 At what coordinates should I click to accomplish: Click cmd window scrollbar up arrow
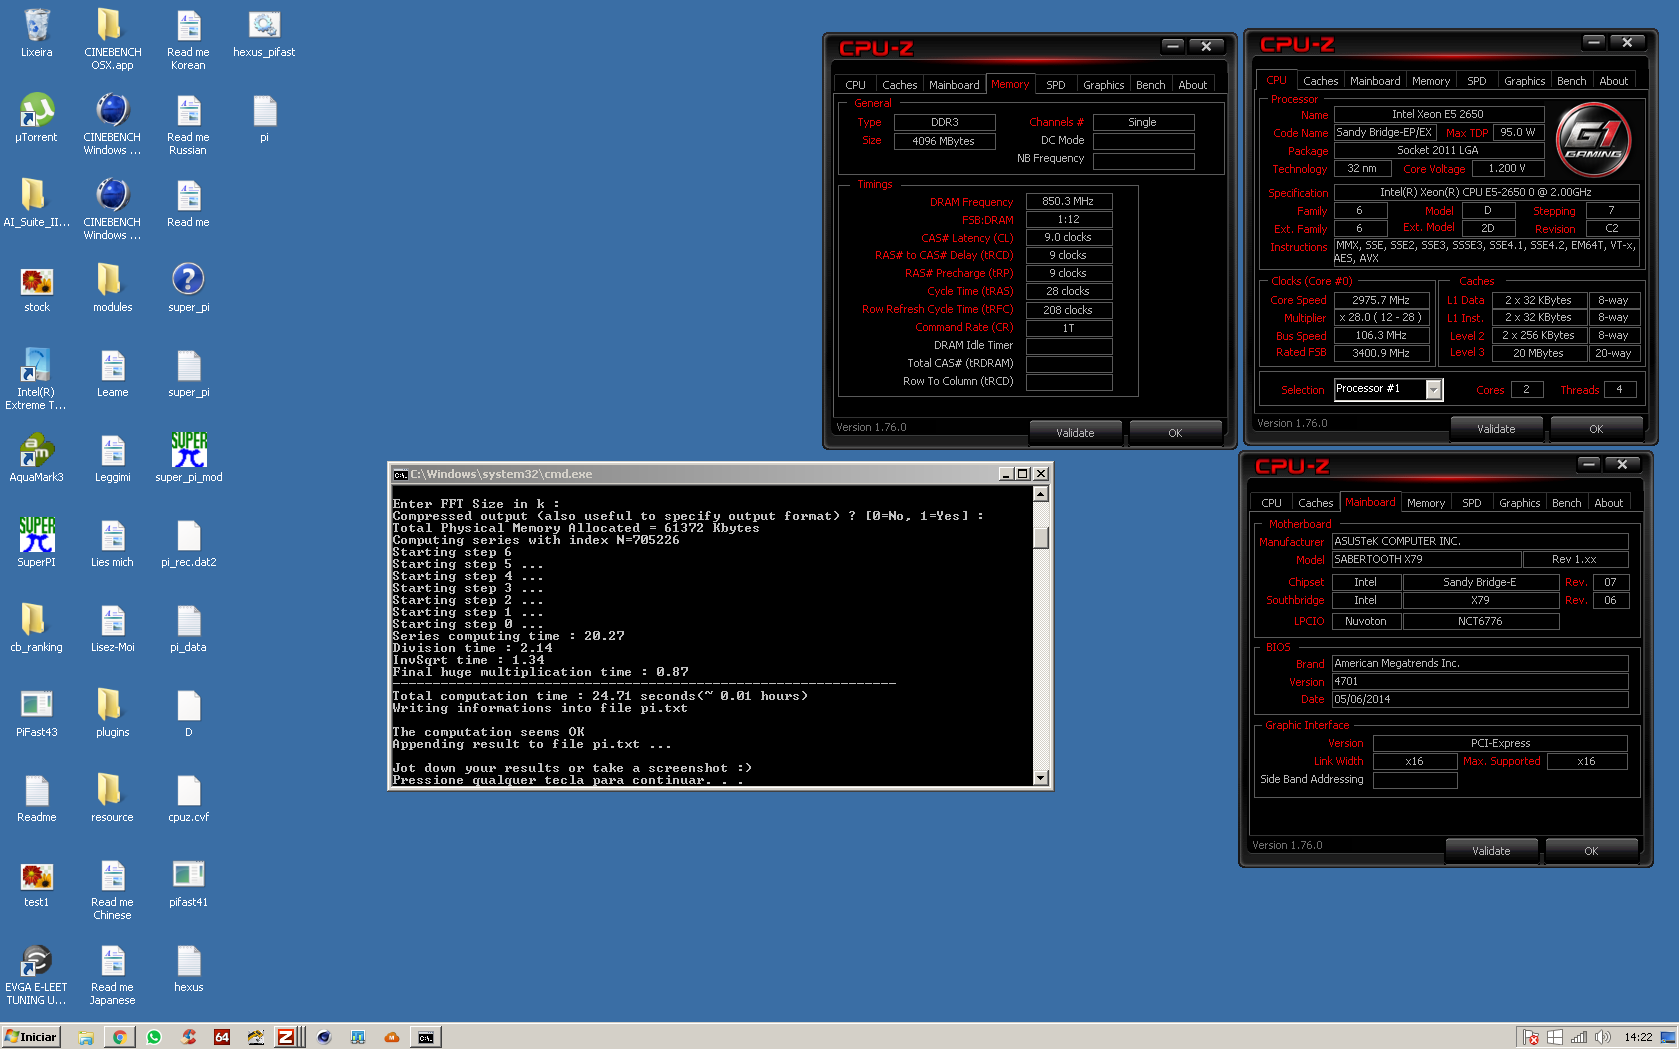[x=1040, y=493]
